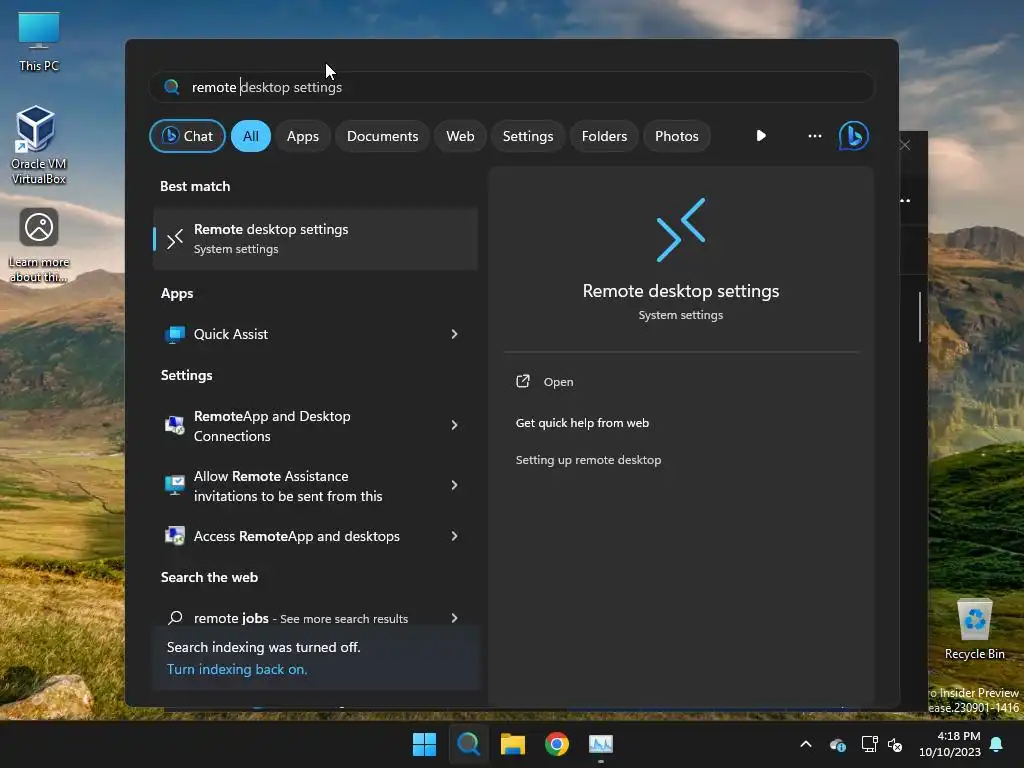Open the Windows Start button
This screenshot has height=768, width=1024.
tap(424, 744)
